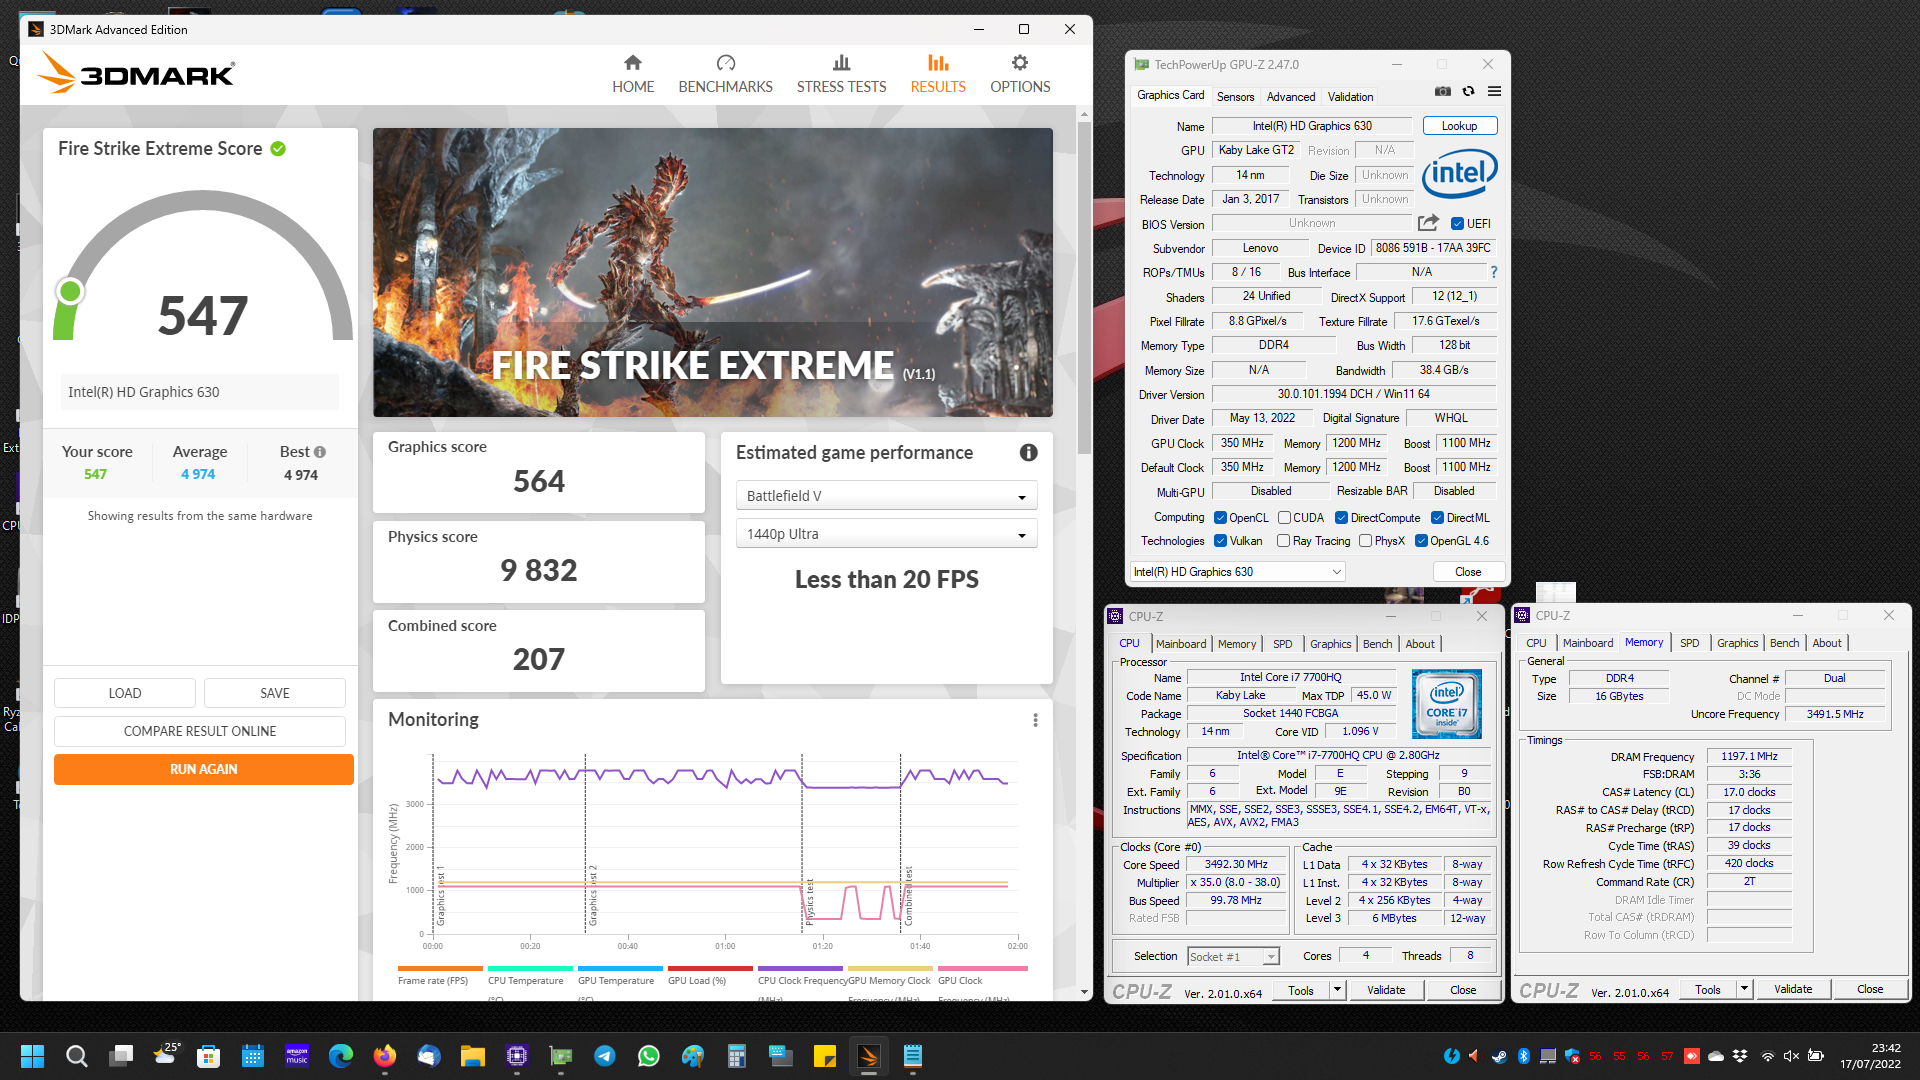Open Microsoft Edge from the taskbar
This screenshot has width=1920, height=1080.
click(x=341, y=1056)
